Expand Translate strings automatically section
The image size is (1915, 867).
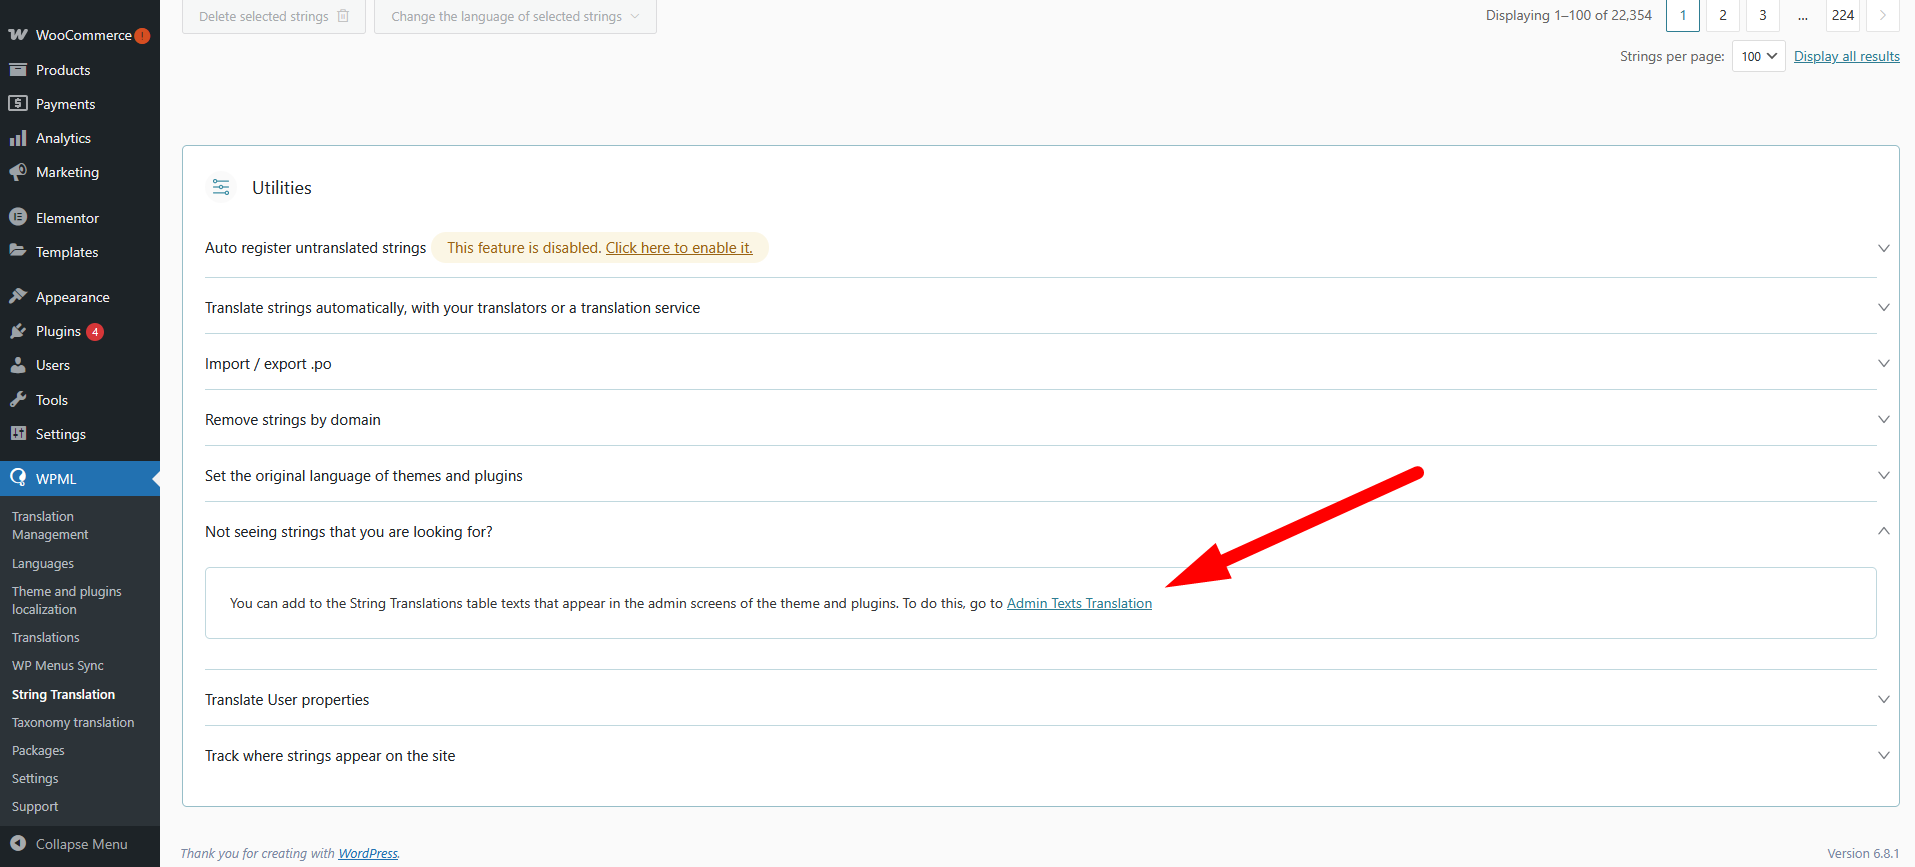[1883, 308]
